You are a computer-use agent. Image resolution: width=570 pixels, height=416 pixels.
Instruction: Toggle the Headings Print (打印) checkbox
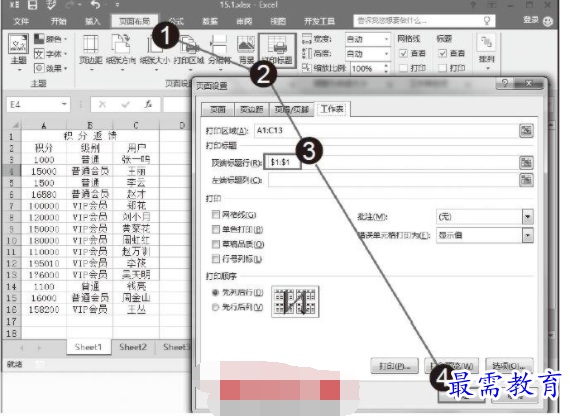[442, 68]
